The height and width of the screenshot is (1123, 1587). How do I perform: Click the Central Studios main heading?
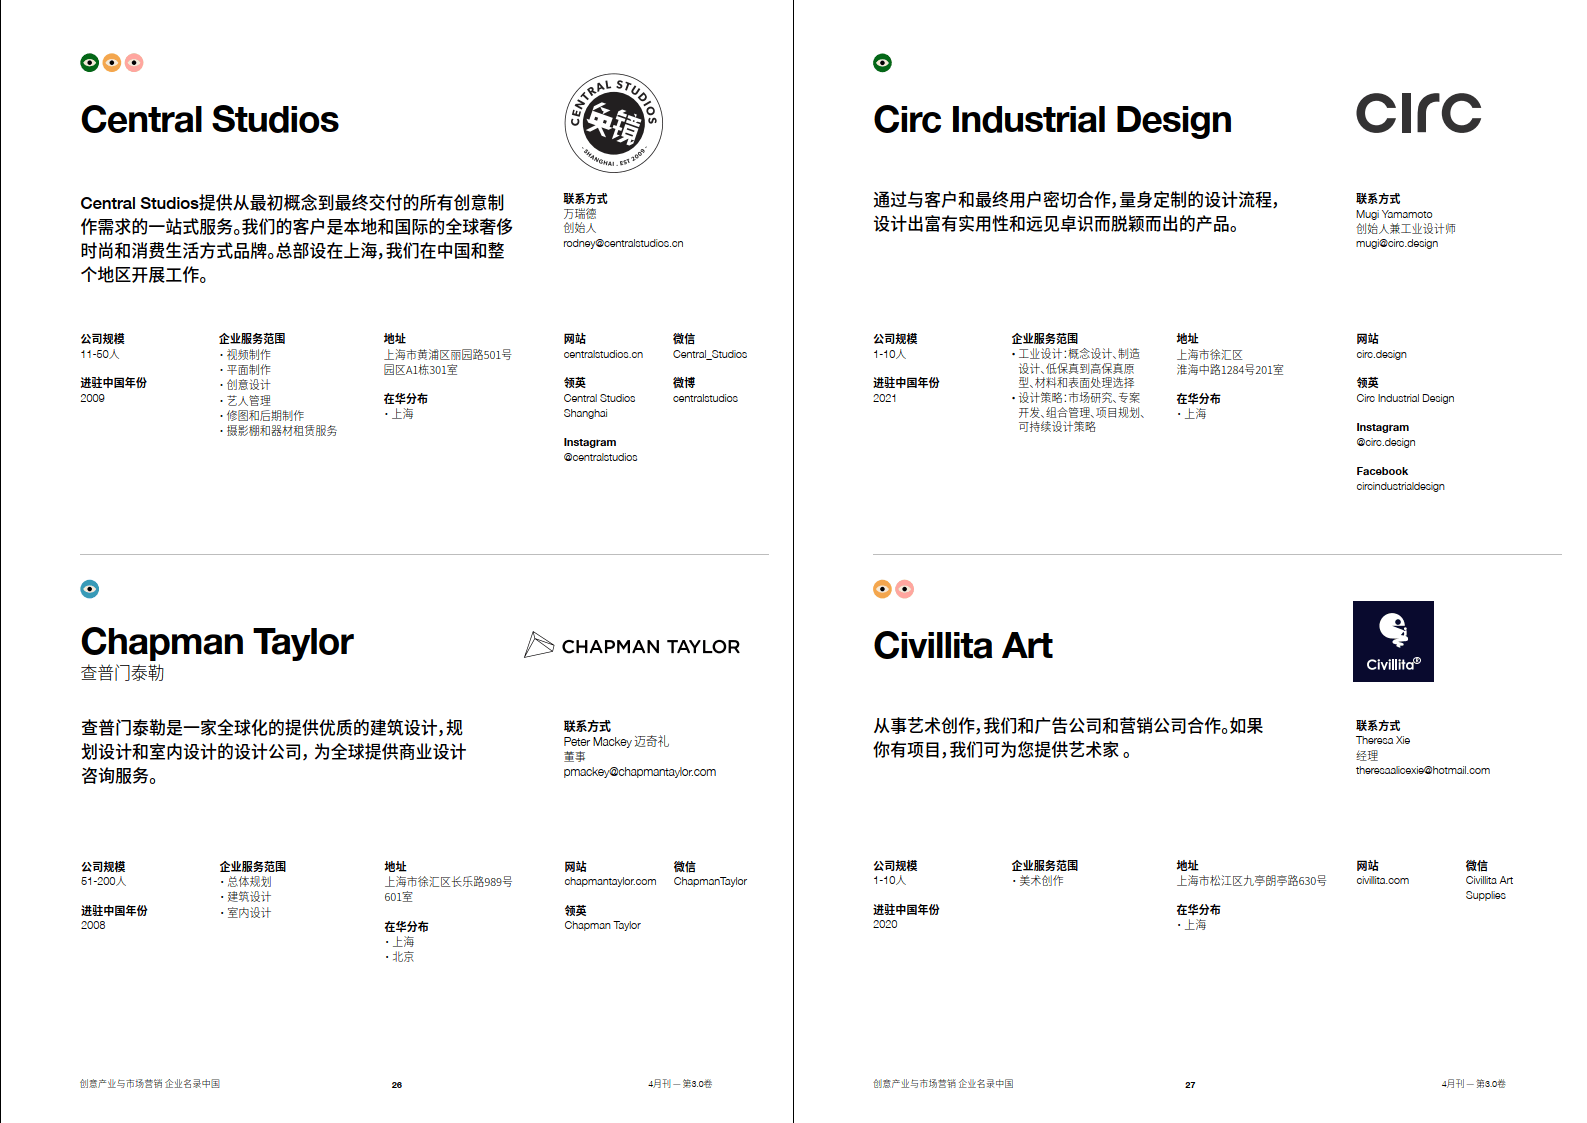tap(210, 120)
